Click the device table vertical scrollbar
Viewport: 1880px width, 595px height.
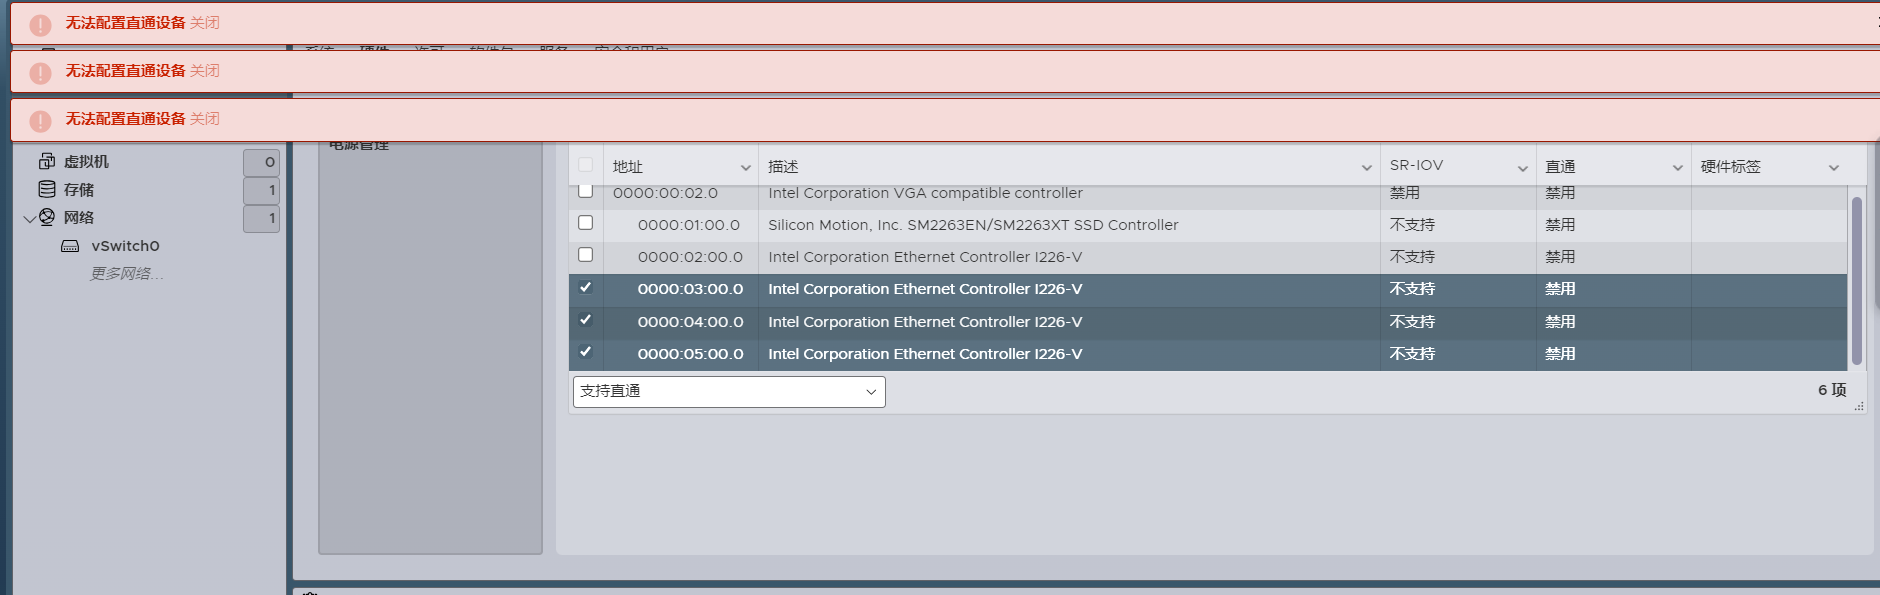(1856, 280)
